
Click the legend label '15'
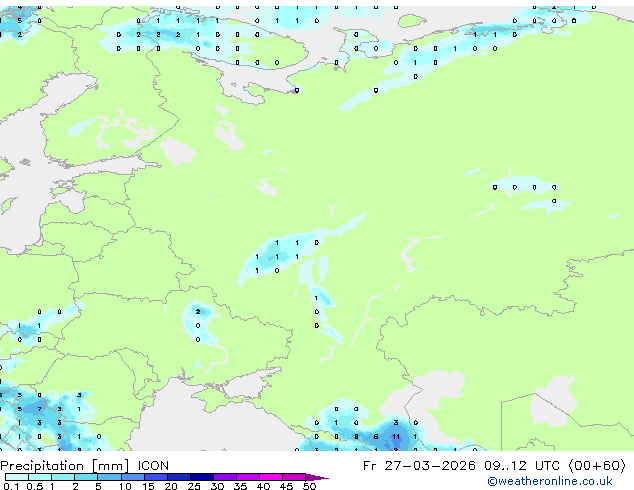click(x=148, y=486)
